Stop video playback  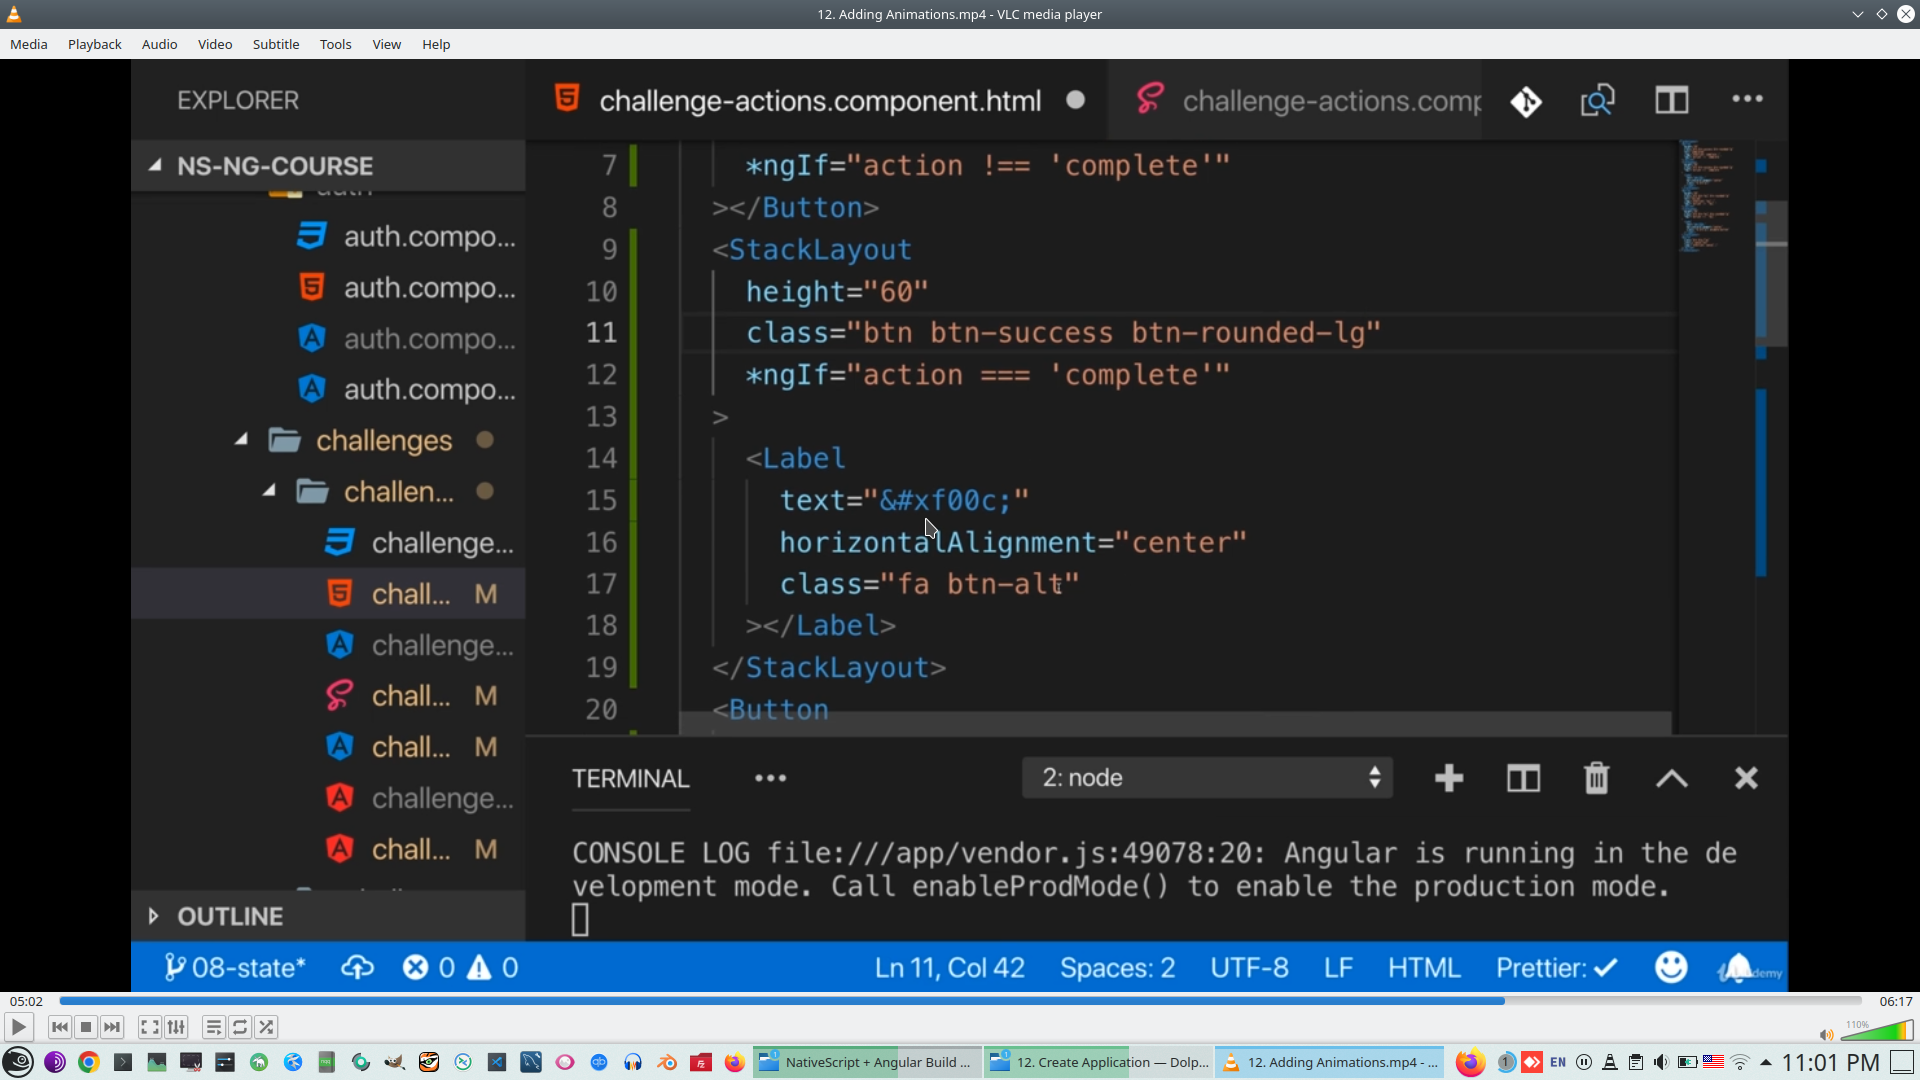[x=86, y=1027]
